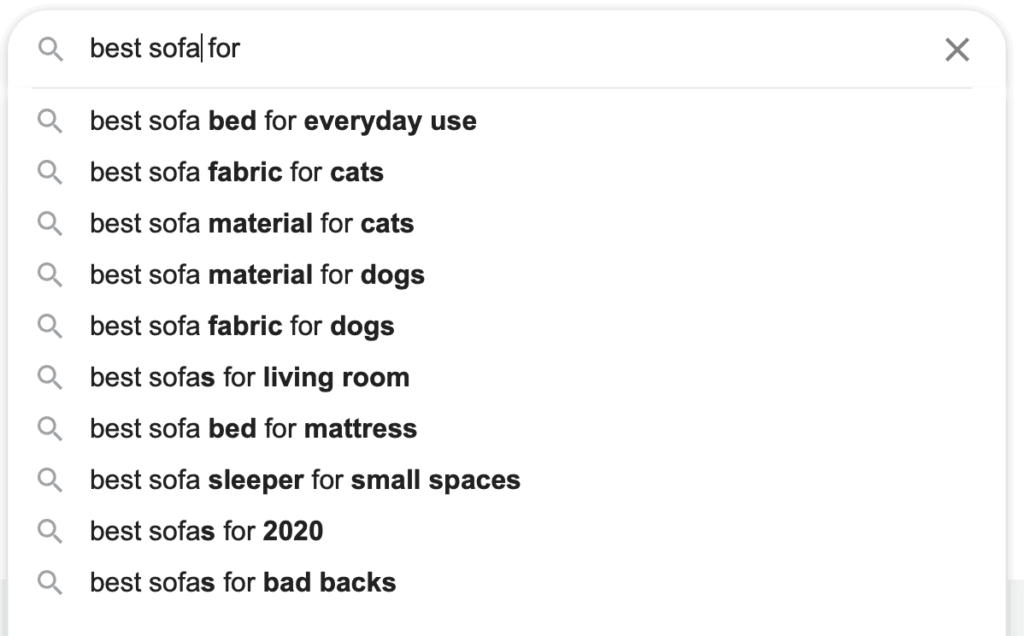Viewport: 1024px width, 636px height.
Task: Pick 'best sofa sleeper for small spaces'
Action: [305, 480]
